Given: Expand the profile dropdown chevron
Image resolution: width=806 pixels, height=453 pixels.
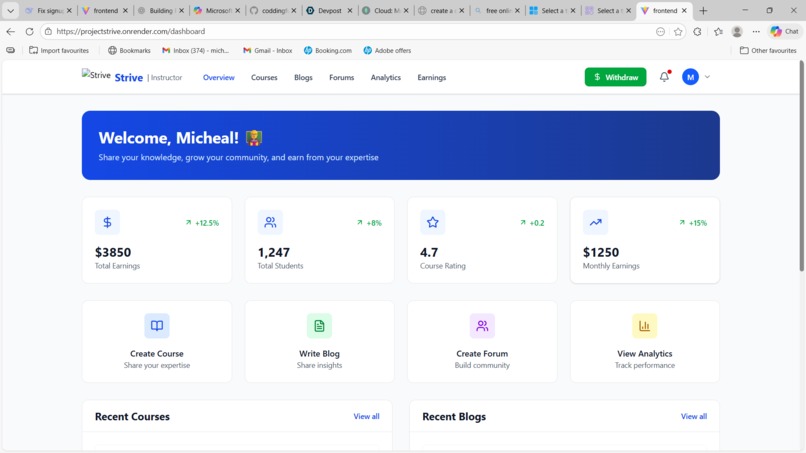Looking at the screenshot, I should 707,77.
